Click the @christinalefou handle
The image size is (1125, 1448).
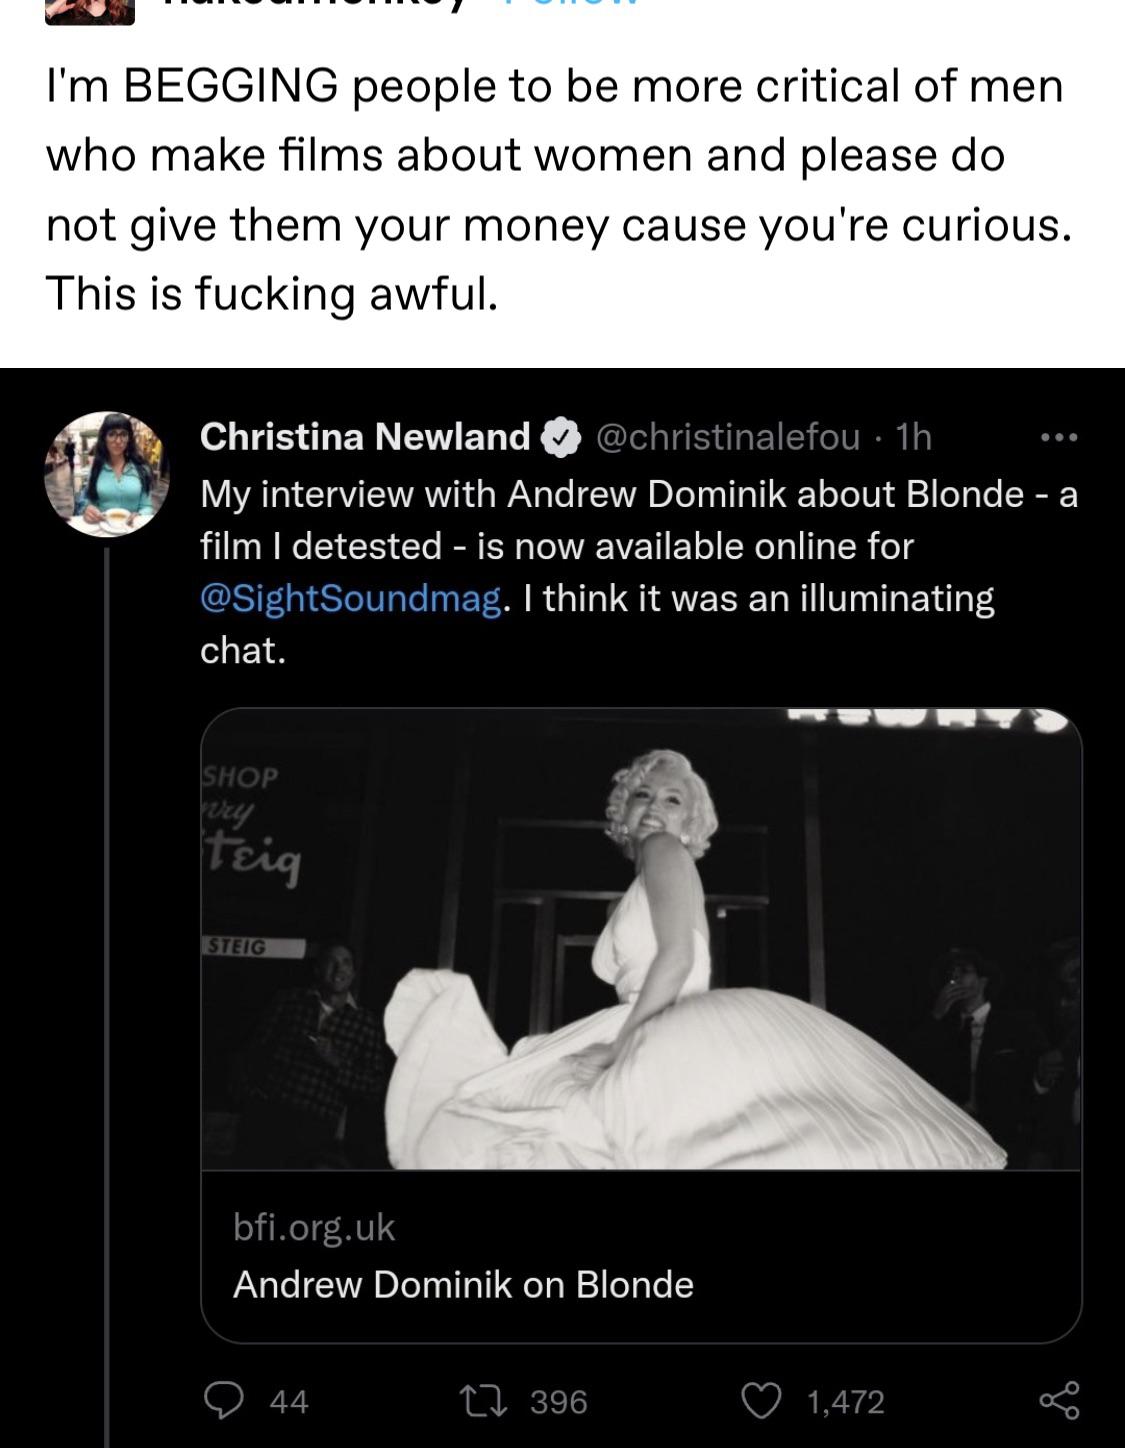727,437
